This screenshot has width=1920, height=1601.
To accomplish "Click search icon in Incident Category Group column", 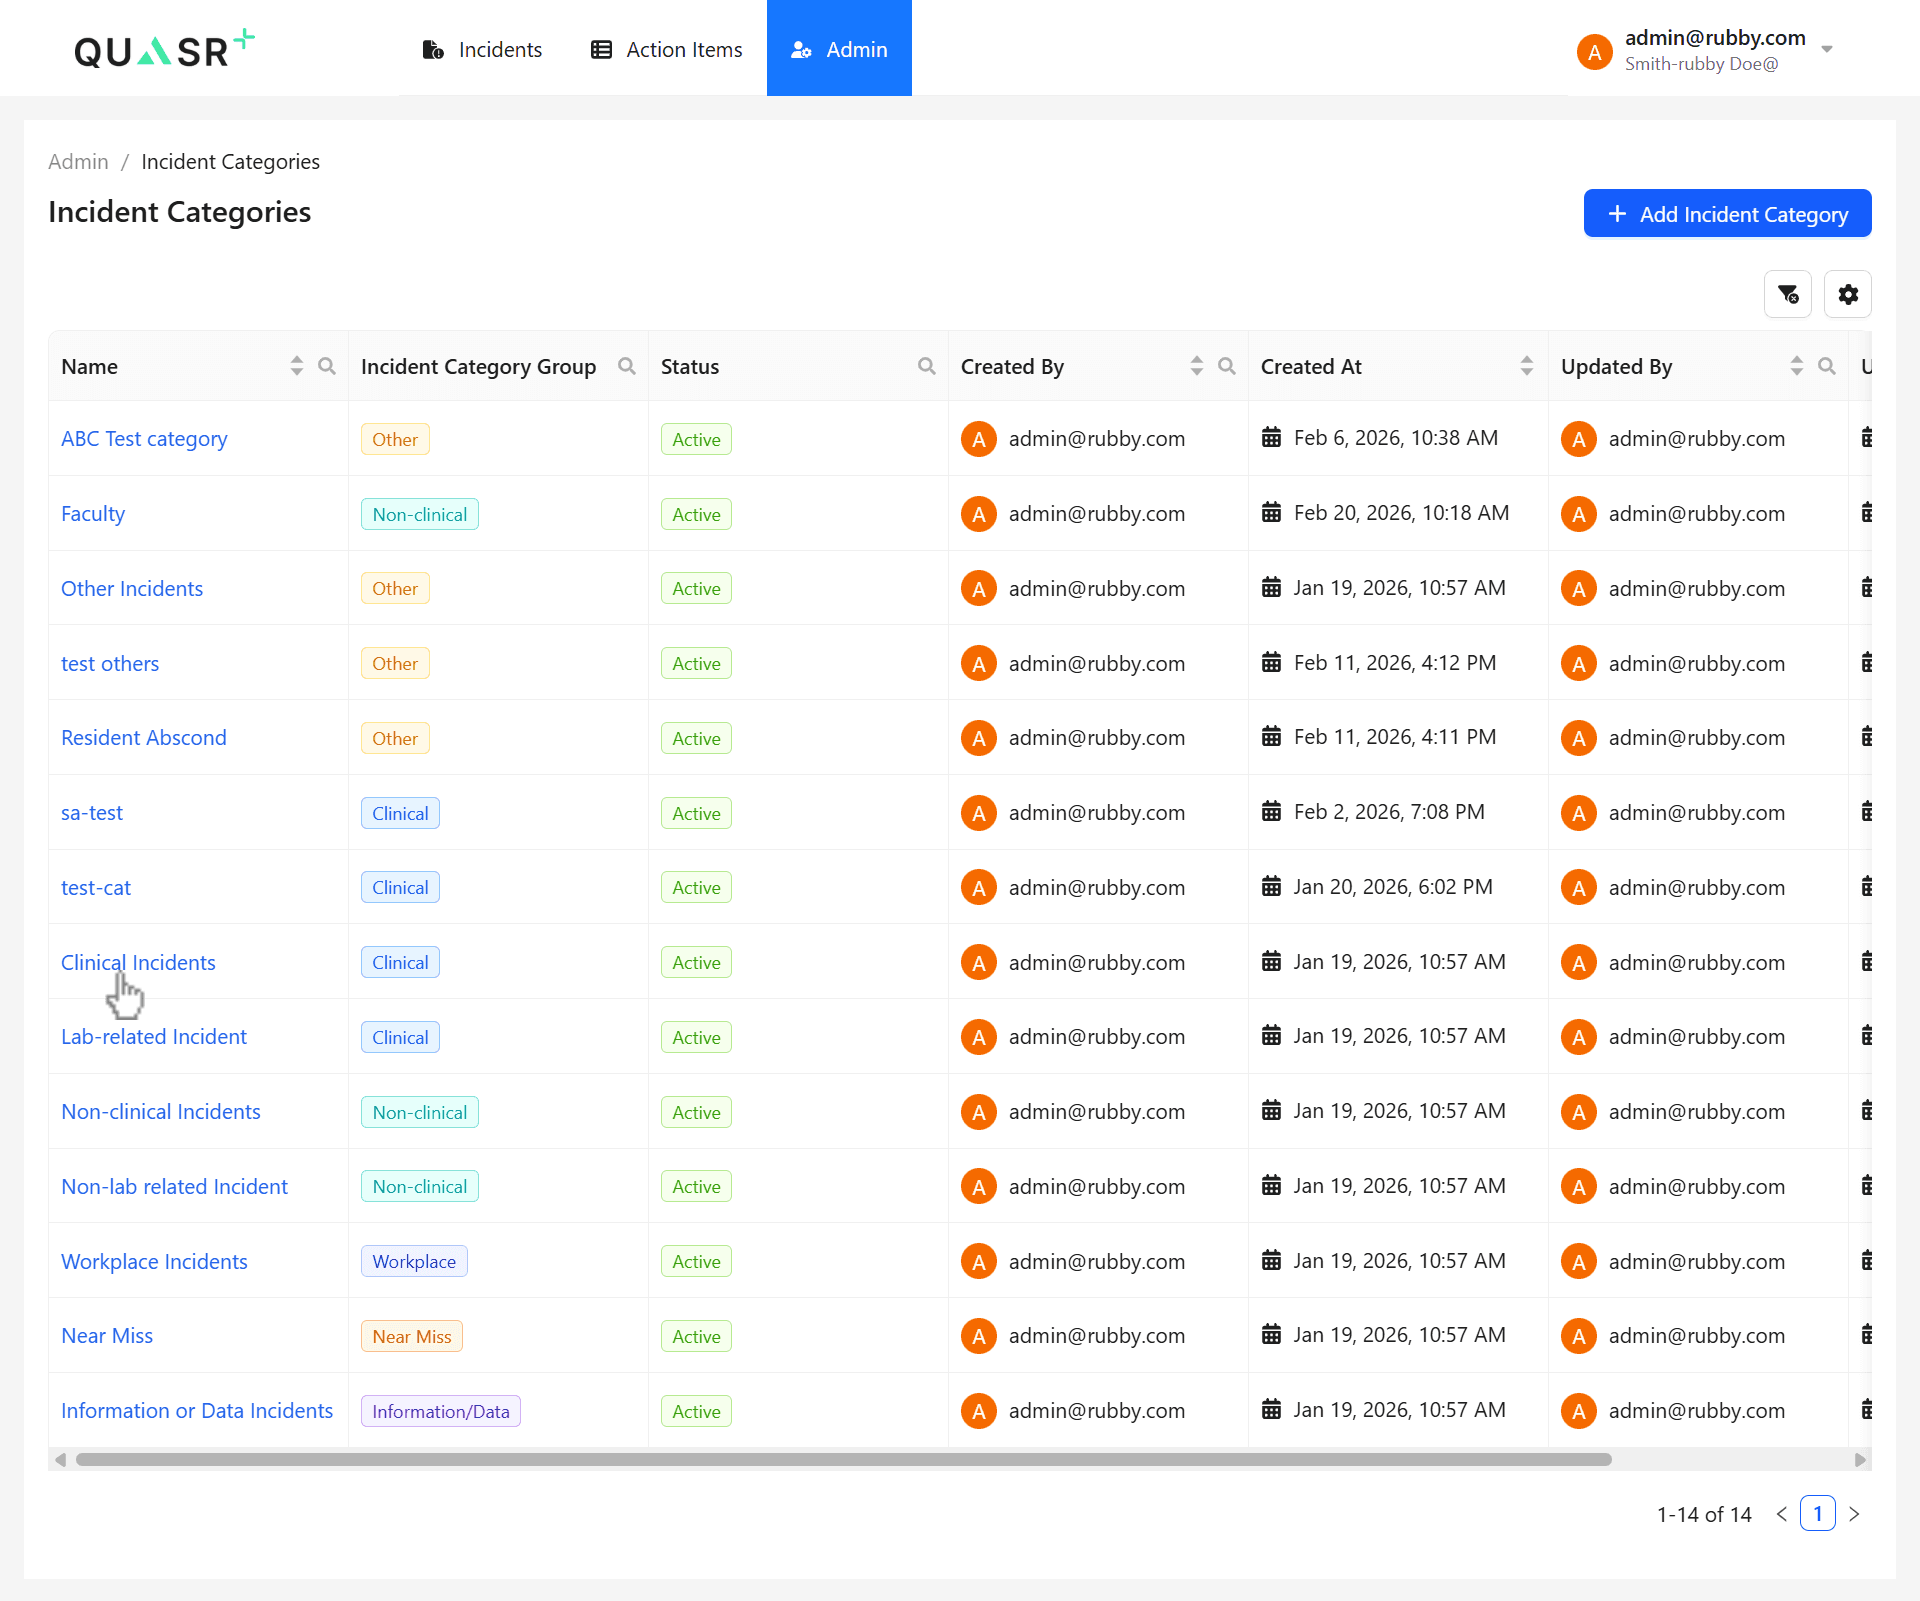I will (x=627, y=366).
